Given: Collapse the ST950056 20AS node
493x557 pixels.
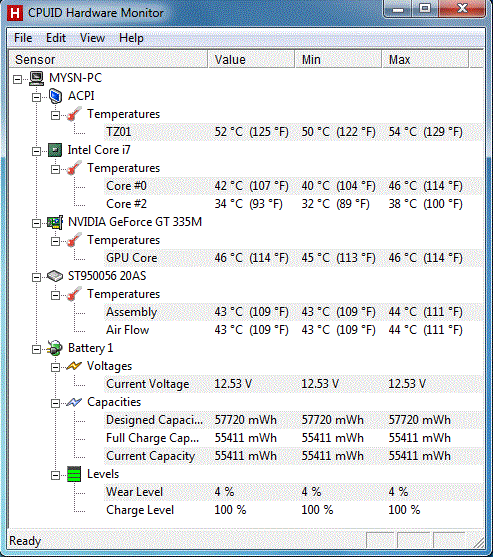Looking at the screenshot, I should 36,277.
